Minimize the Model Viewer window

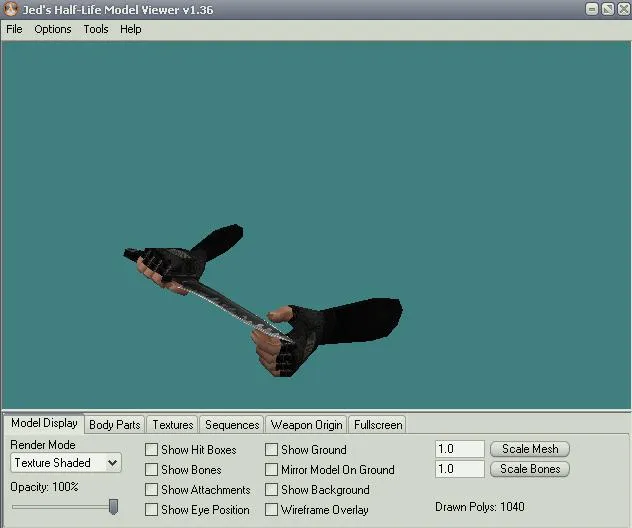click(x=592, y=10)
